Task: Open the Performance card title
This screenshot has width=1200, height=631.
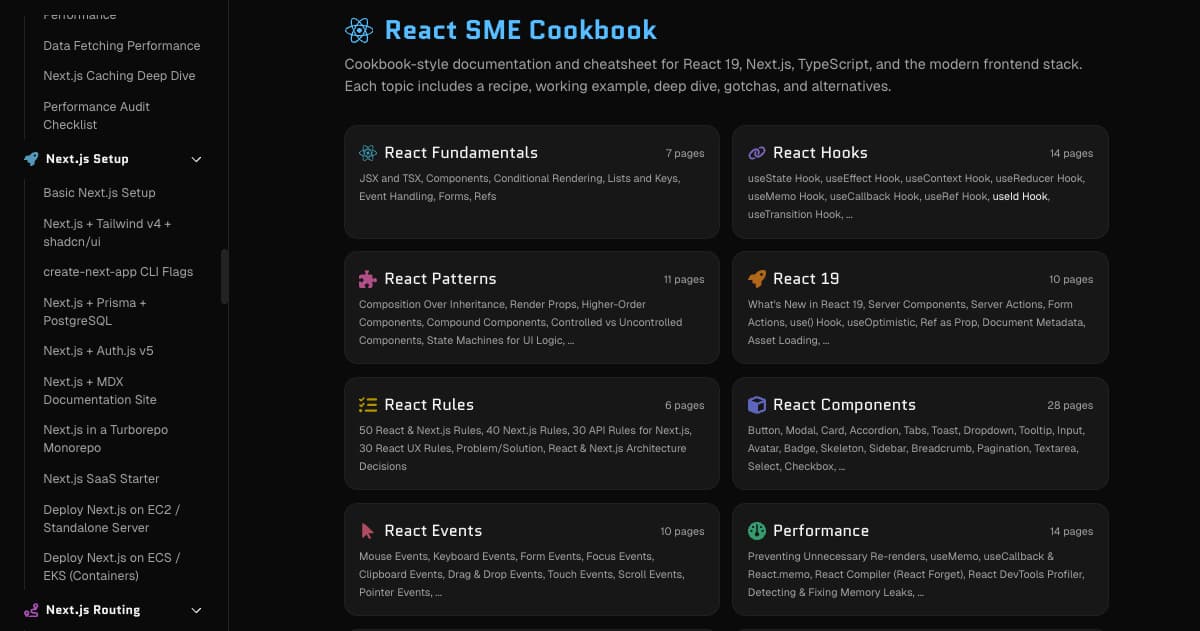Action: [x=821, y=531]
